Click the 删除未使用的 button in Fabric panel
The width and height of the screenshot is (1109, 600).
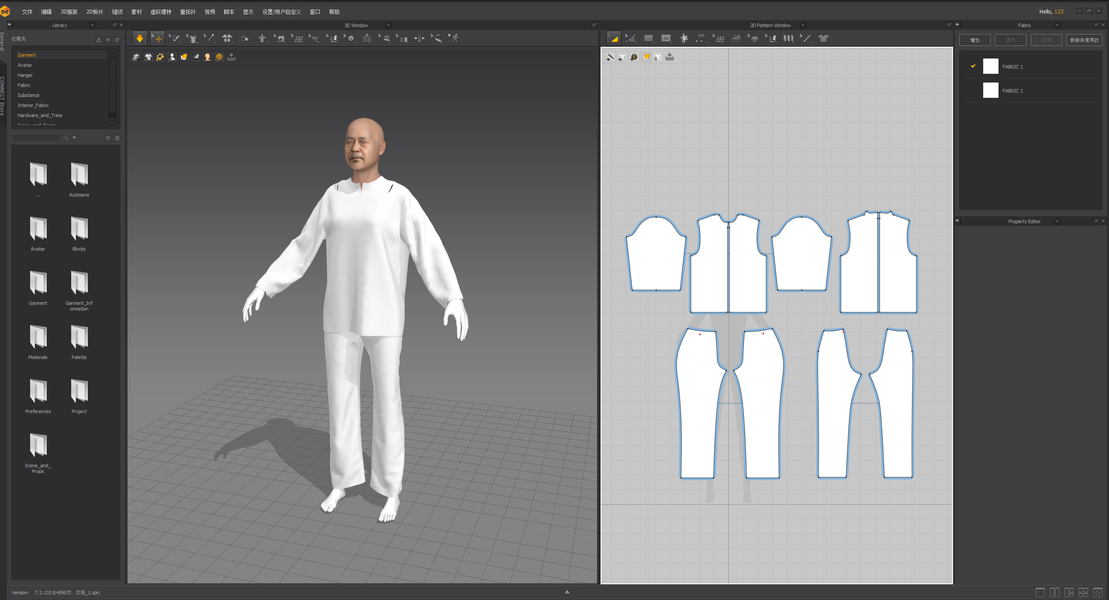[x=1084, y=40]
